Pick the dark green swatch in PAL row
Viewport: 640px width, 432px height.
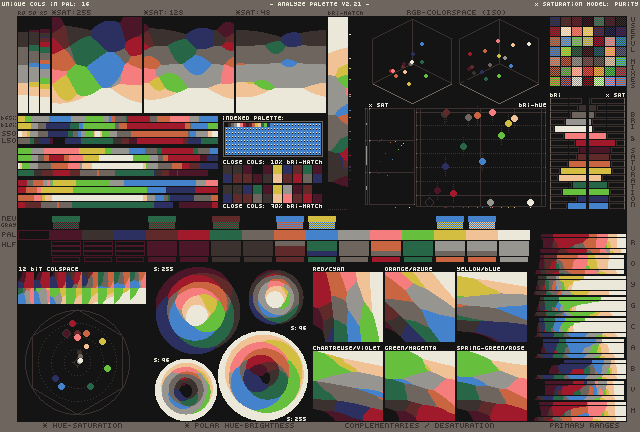[226, 235]
